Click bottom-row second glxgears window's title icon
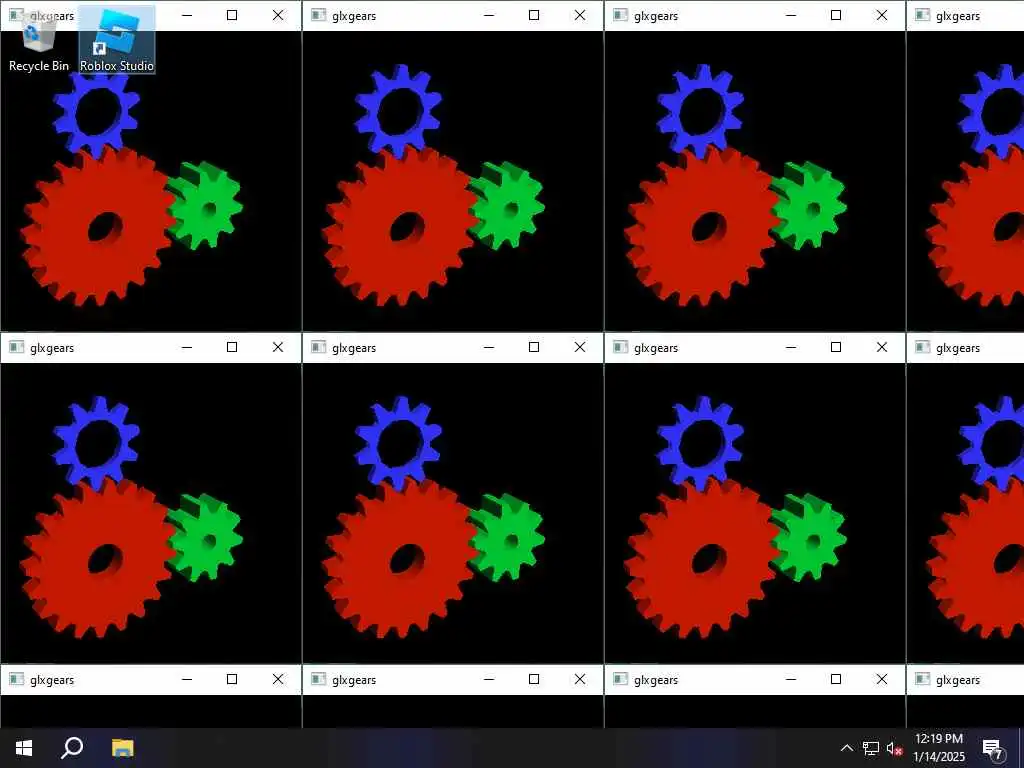The width and height of the screenshot is (1024, 768). [318, 679]
